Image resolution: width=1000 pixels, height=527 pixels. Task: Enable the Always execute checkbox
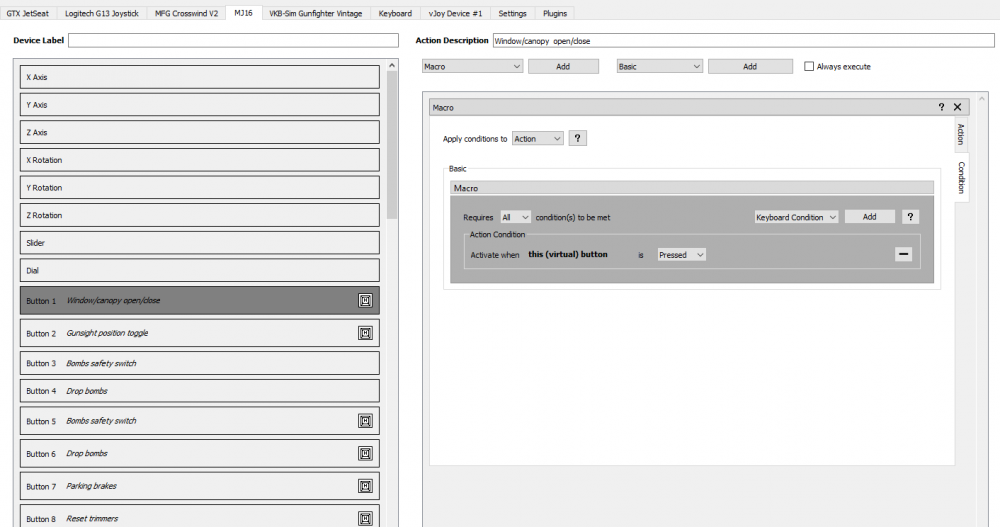pos(809,67)
